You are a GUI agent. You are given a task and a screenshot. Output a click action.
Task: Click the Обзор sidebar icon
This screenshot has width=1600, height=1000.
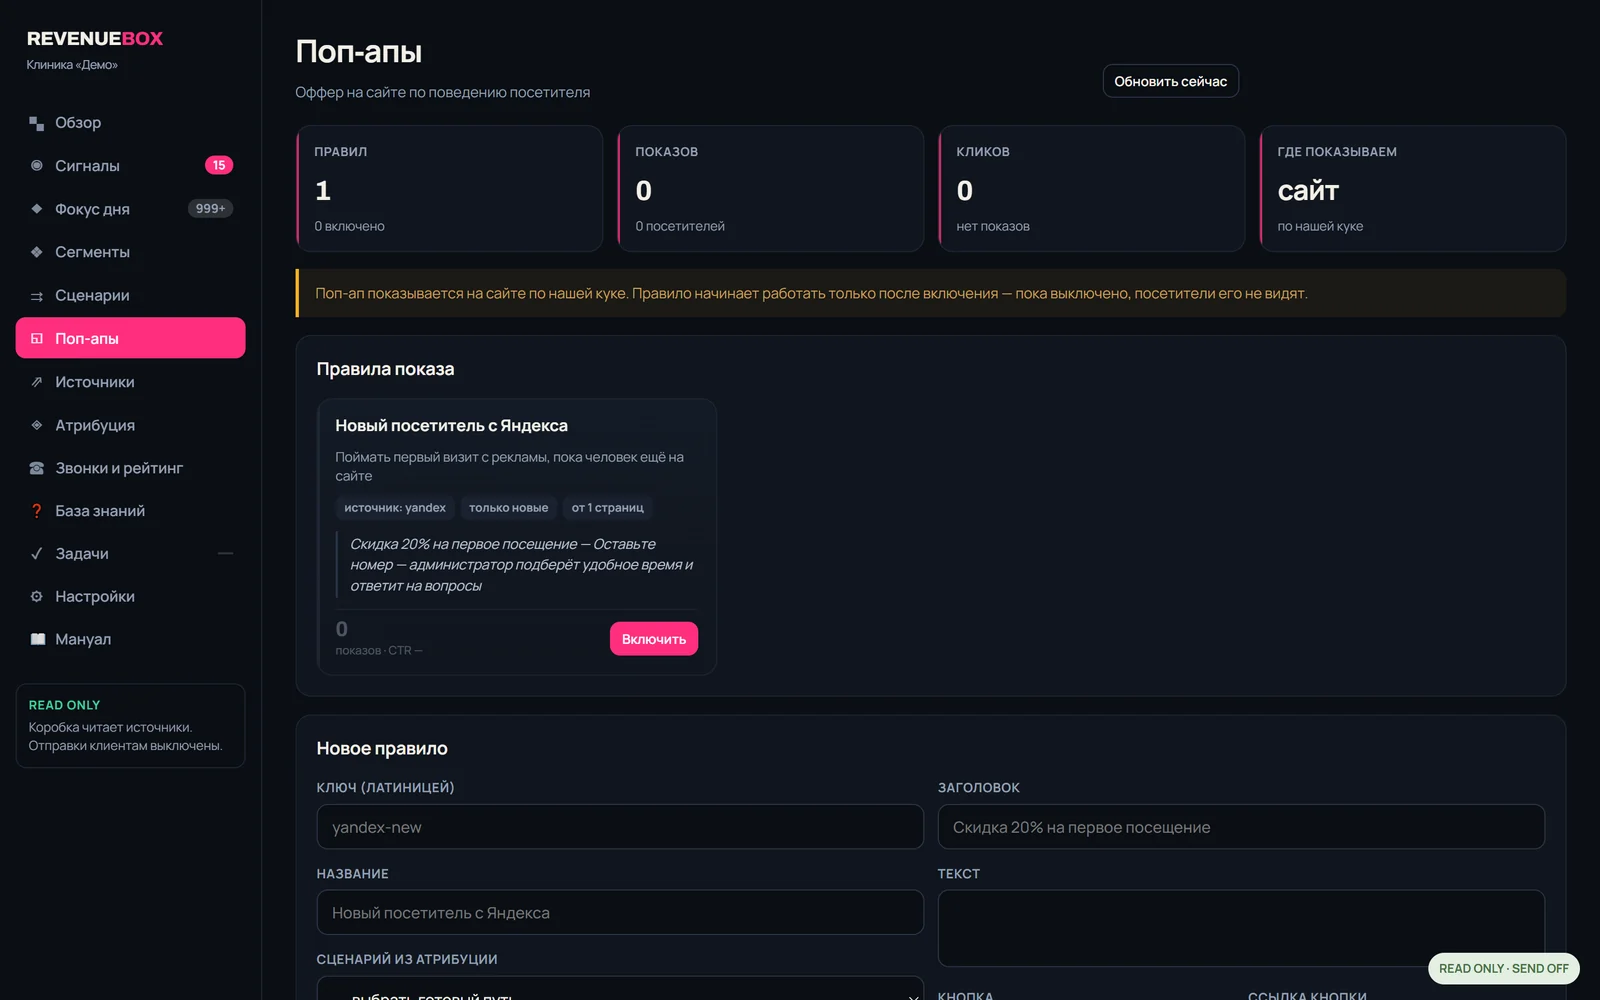pyautogui.click(x=37, y=123)
